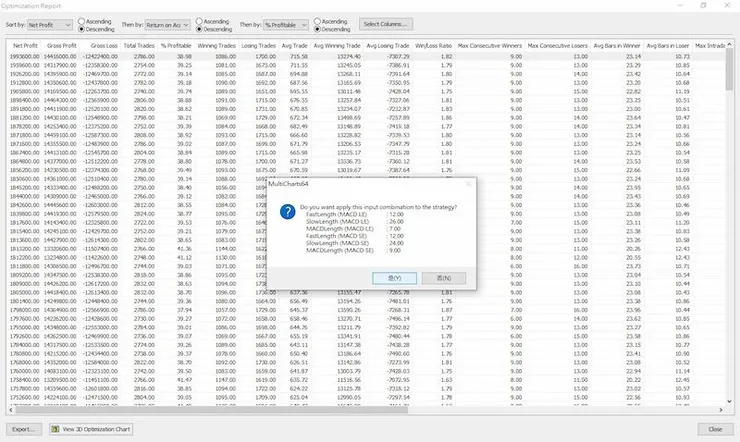This screenshot has width=740, height=442.
Task: Open the Select Columns... button
Action: pos(386,24)
